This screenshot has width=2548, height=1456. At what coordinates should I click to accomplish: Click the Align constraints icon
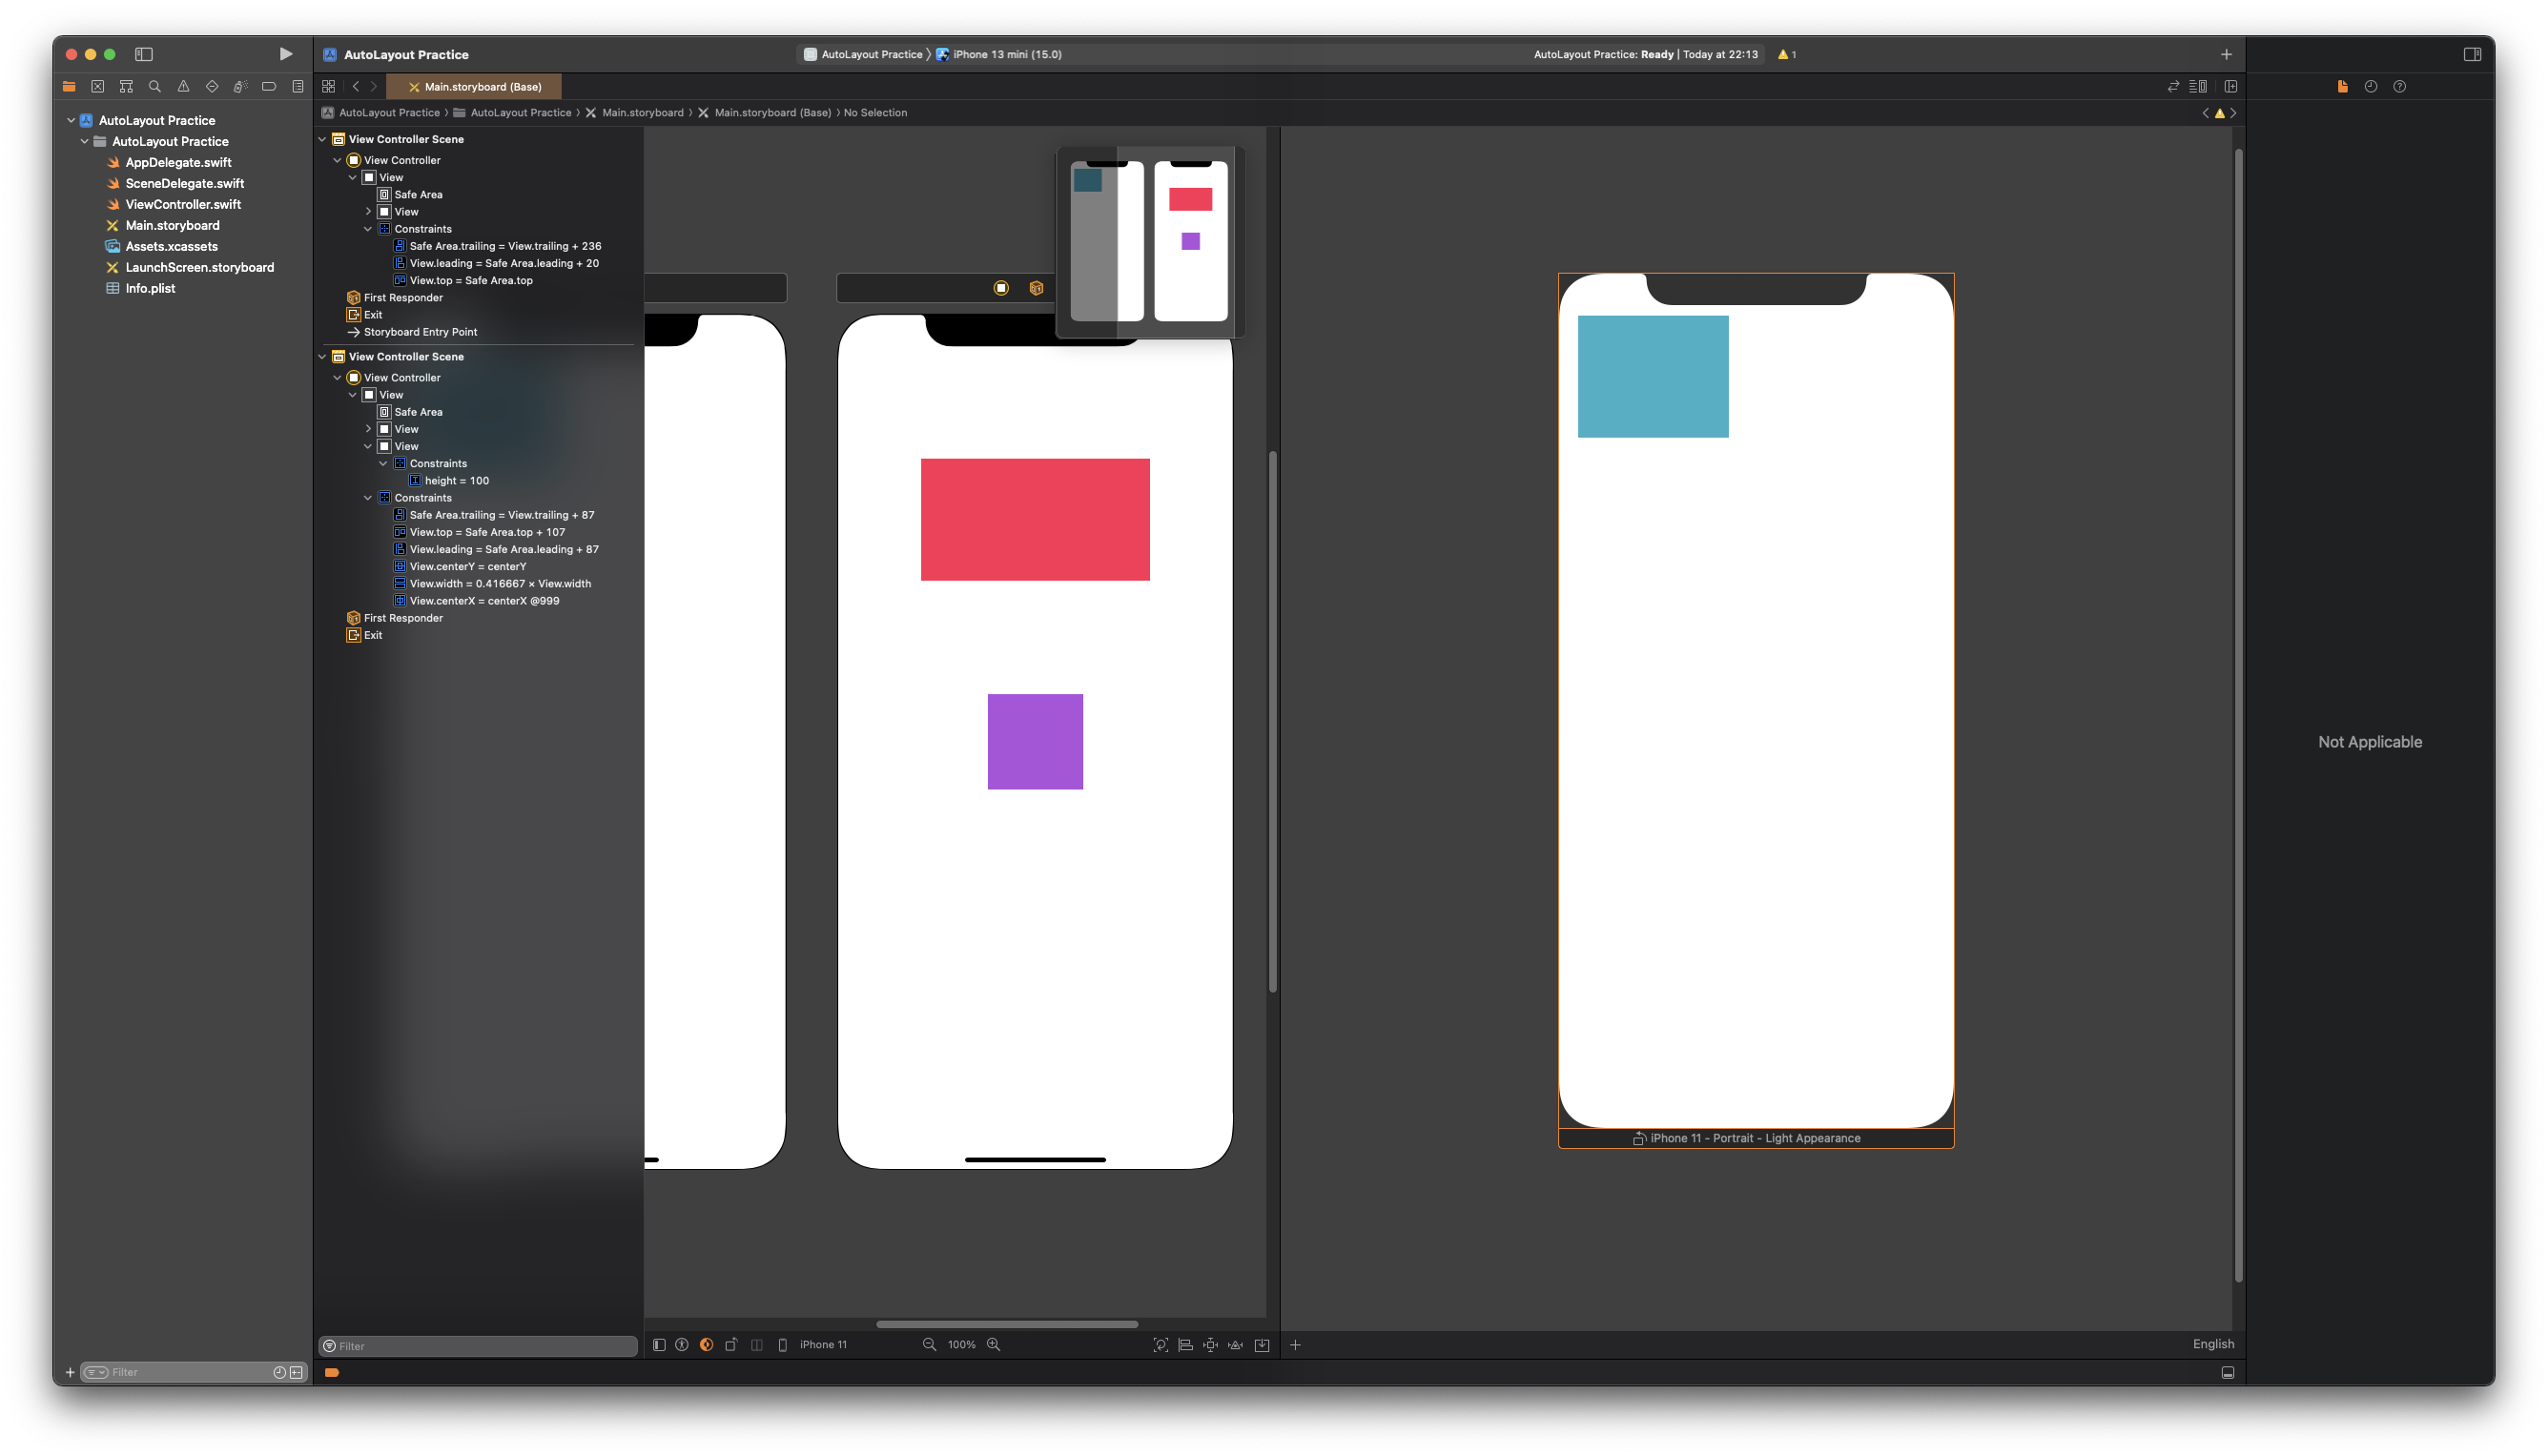(x=1185, y=1345)
